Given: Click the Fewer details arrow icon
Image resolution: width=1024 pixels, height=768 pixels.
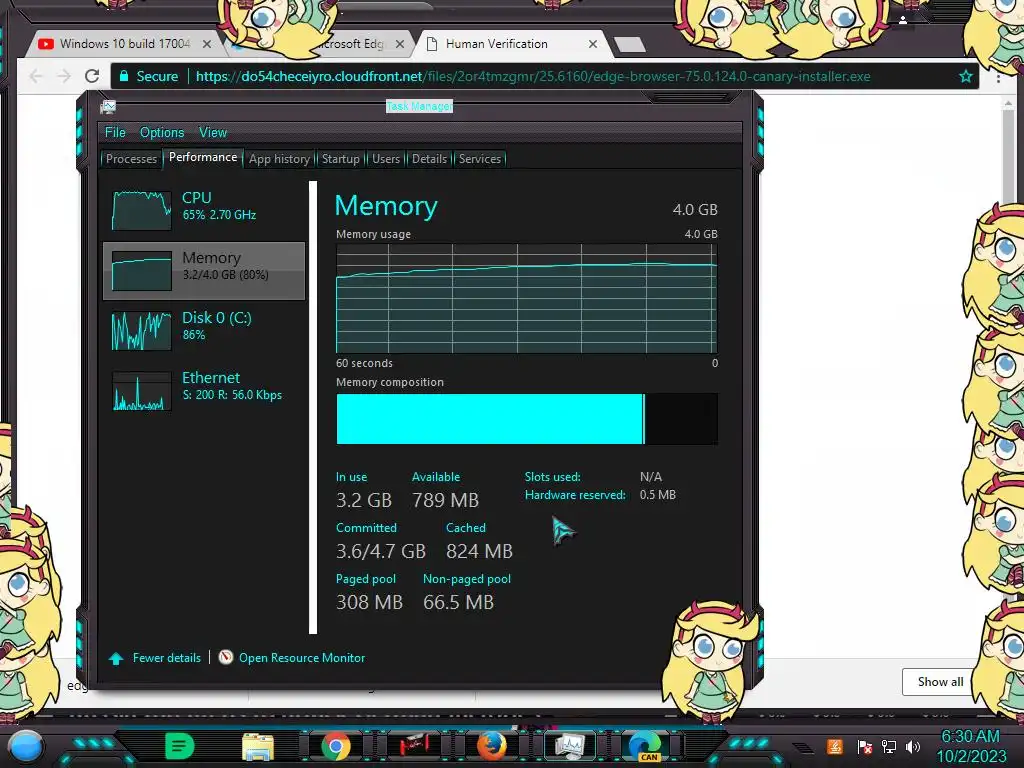Looking at the screenshot, I should pyautogui.click(x=116, y=658).
